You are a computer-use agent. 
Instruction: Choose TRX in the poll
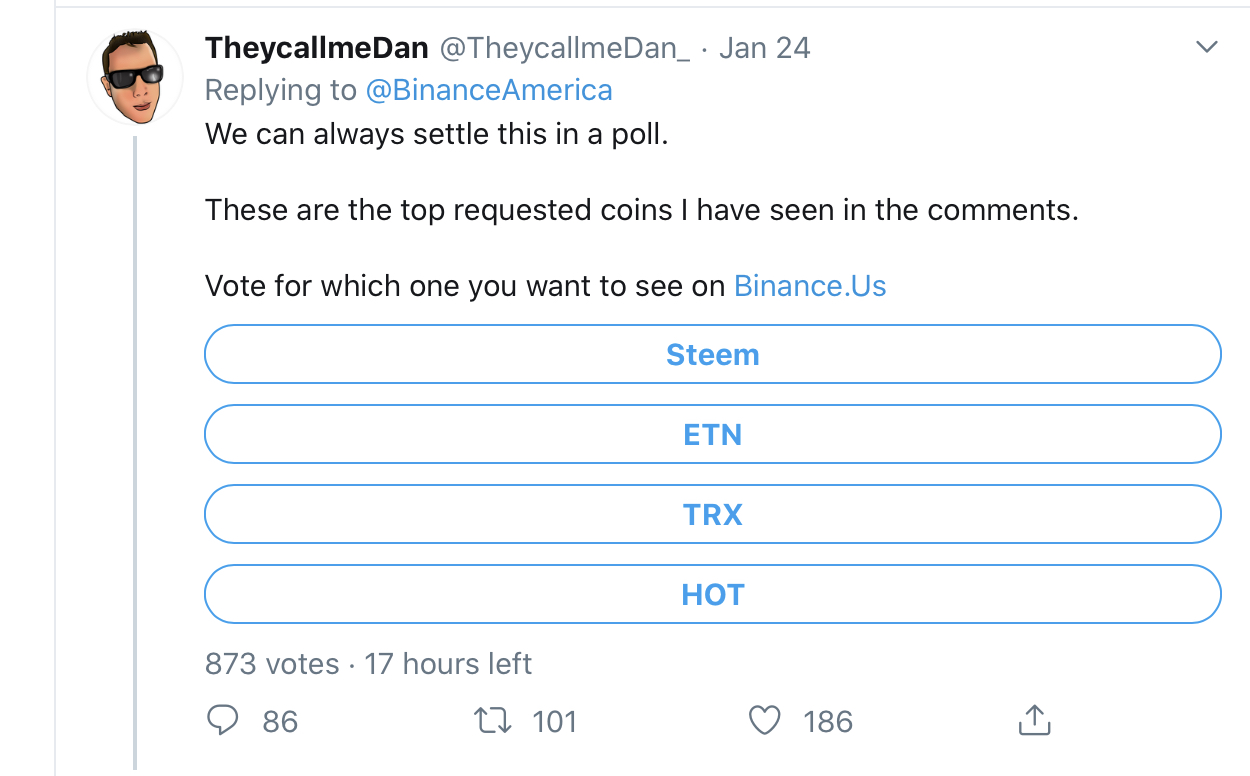point(712,515)
